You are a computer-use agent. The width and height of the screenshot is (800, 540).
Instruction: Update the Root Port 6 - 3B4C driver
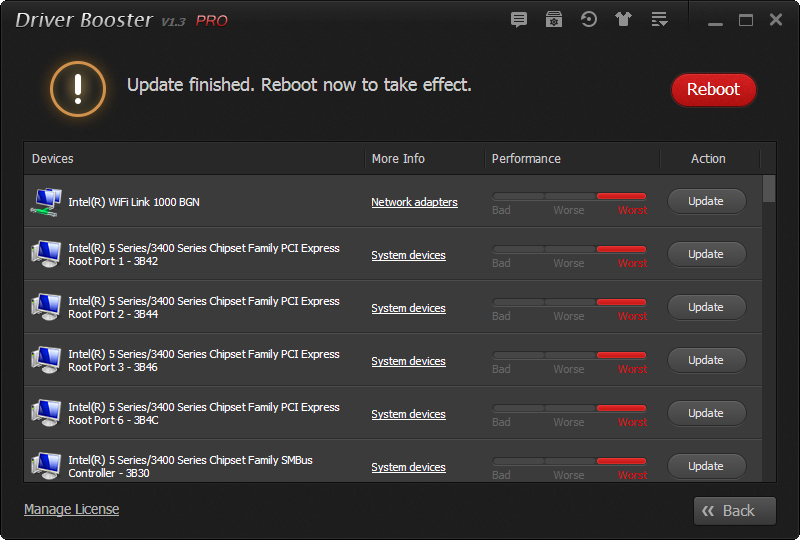(x=706, y=413)
